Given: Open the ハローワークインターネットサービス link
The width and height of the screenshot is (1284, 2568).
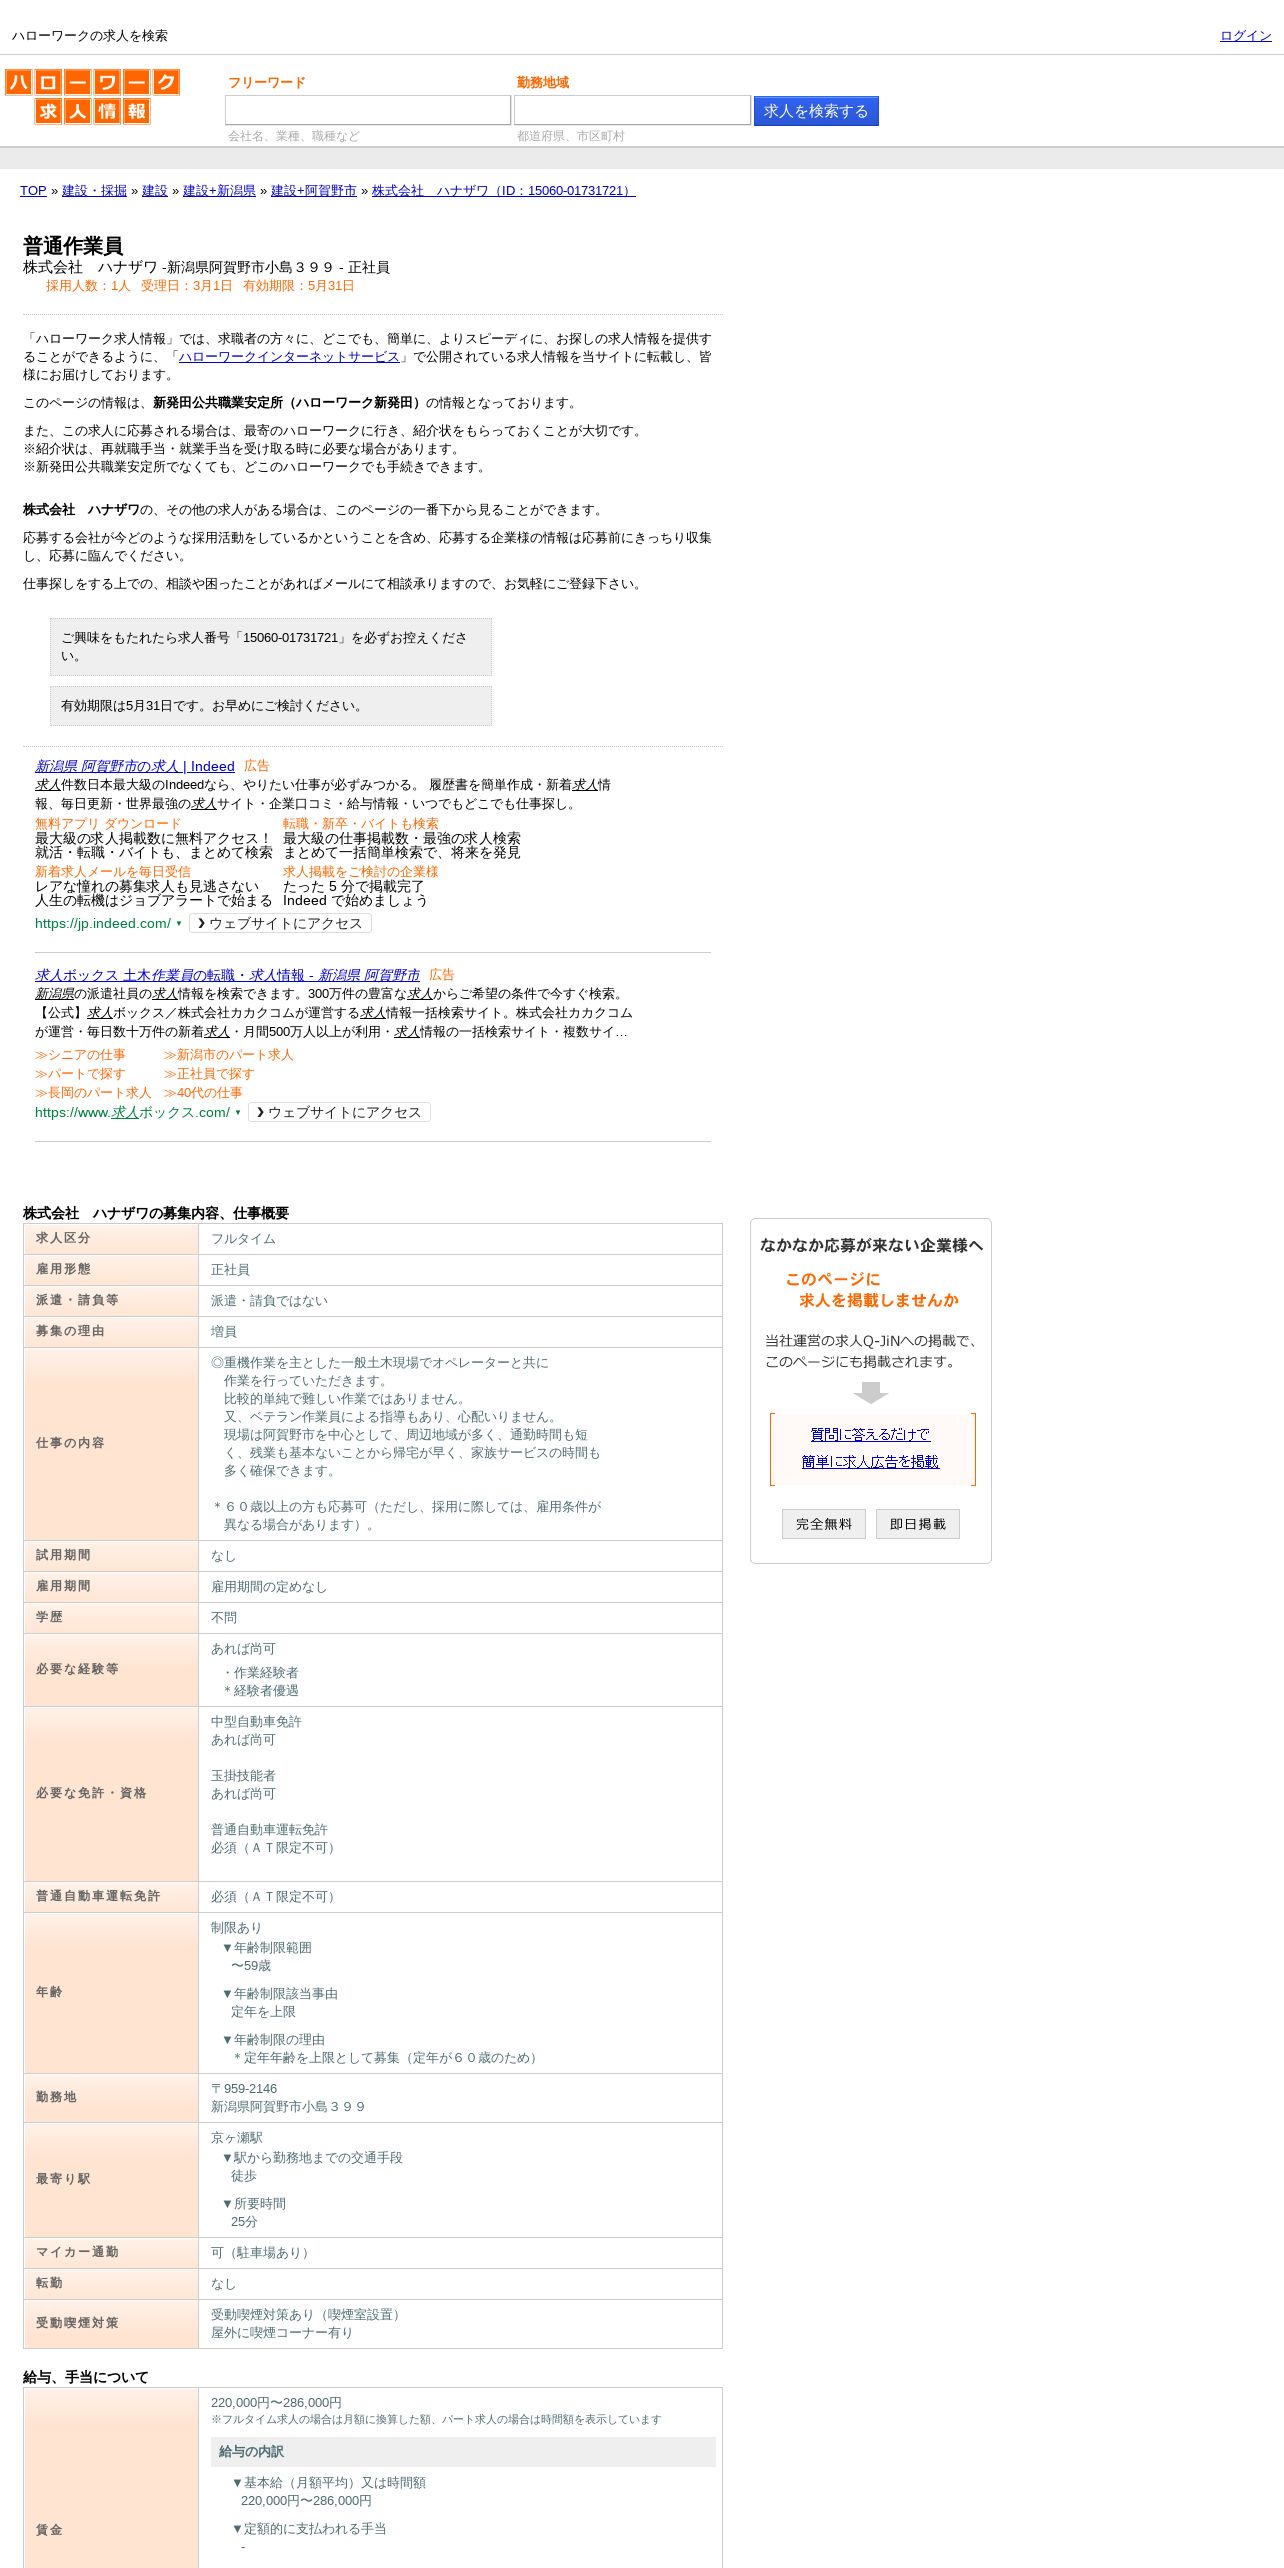Looking at the screenshot, I should (x=289, y=357).
